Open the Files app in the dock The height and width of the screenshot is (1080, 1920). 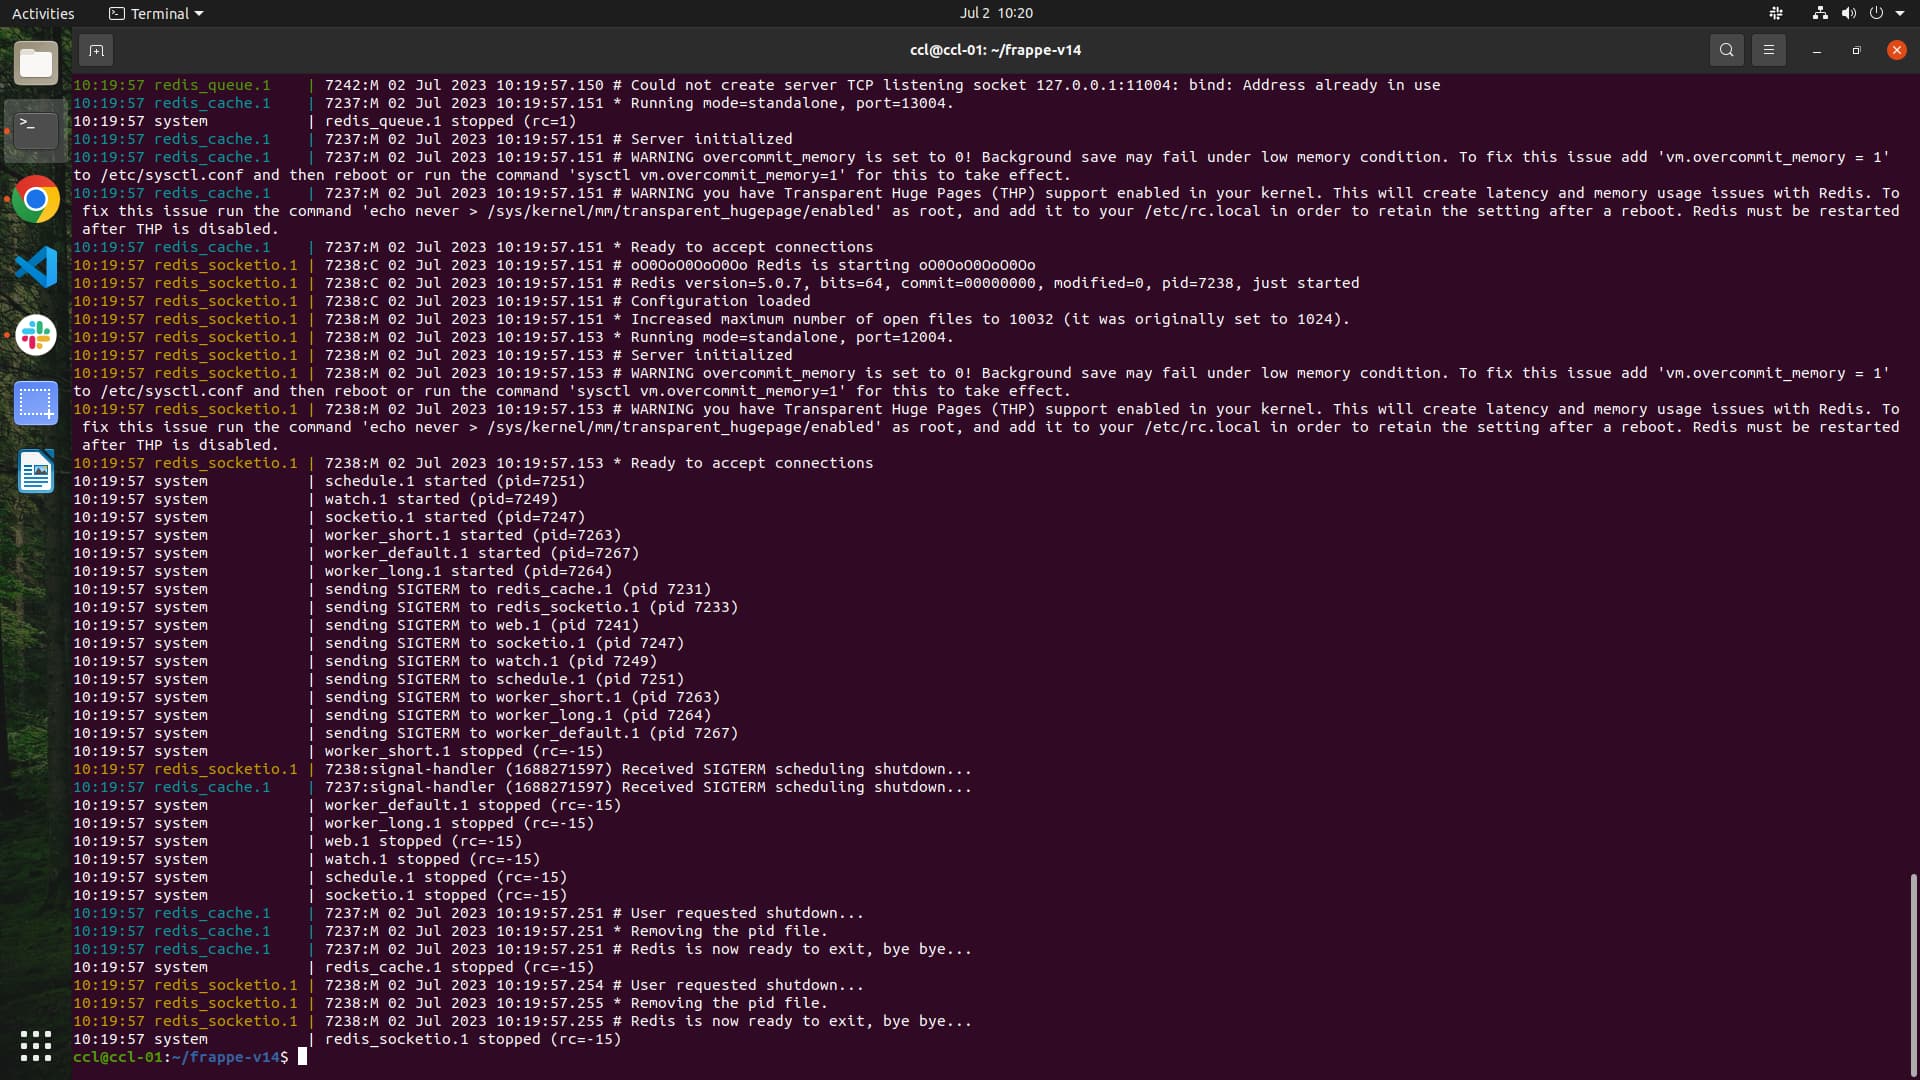[x=36, y=63]
